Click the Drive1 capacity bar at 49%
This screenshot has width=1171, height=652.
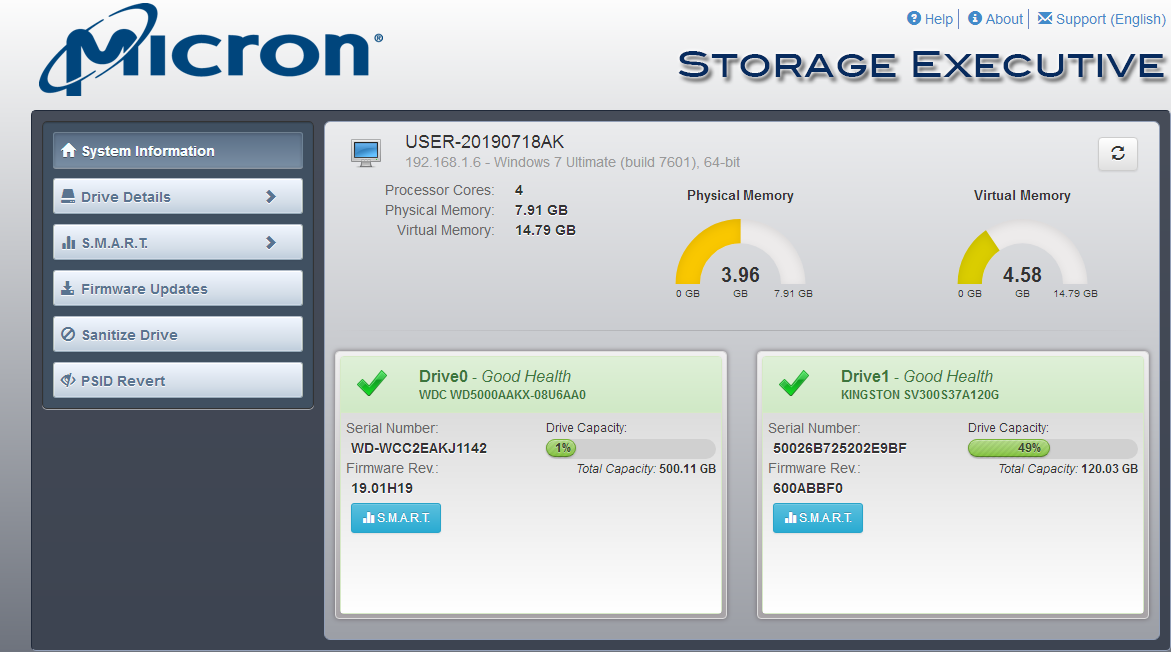click(x=1052, y=448)
